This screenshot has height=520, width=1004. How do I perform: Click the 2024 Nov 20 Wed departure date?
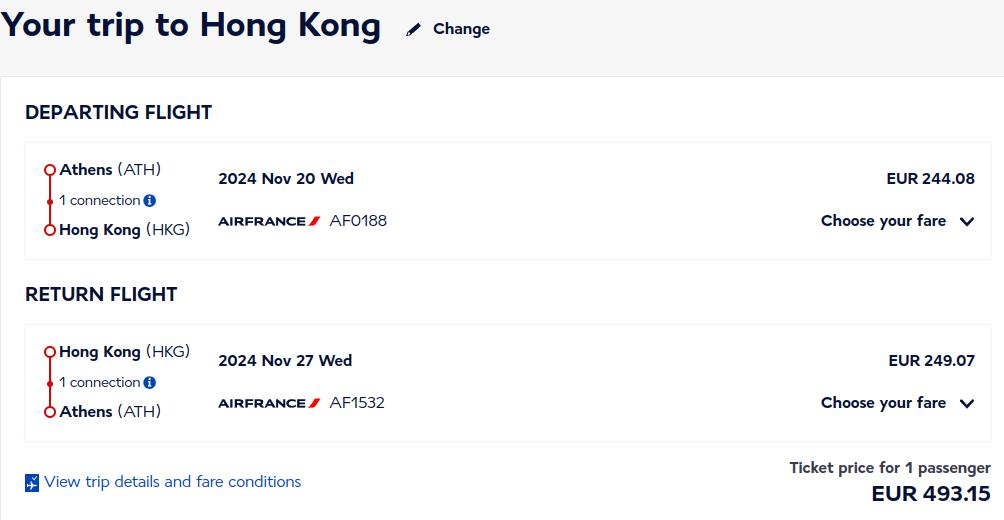286,179
